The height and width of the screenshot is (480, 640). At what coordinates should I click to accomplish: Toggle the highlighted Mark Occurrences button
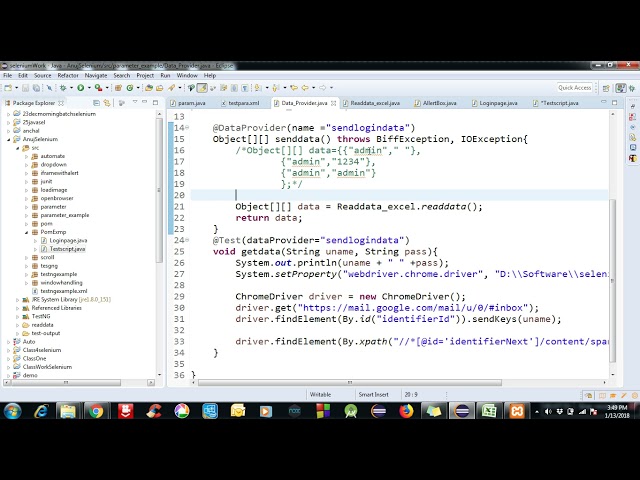coord(202,88)
